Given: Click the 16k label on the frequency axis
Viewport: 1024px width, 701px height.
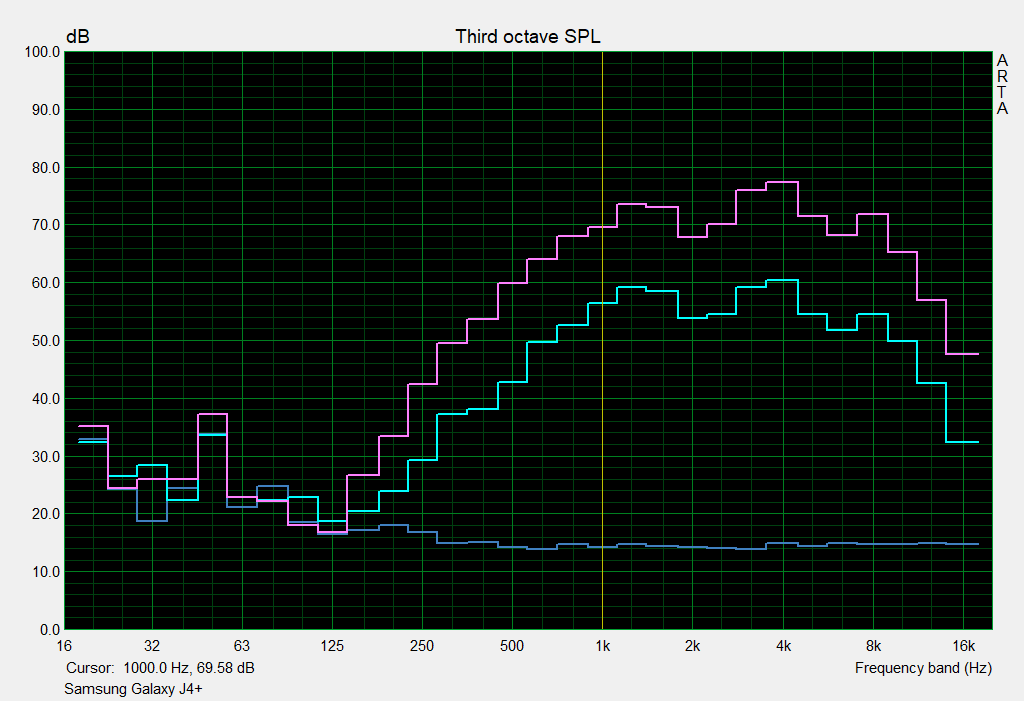Looking at the screenshot, I should pos(963,645).
